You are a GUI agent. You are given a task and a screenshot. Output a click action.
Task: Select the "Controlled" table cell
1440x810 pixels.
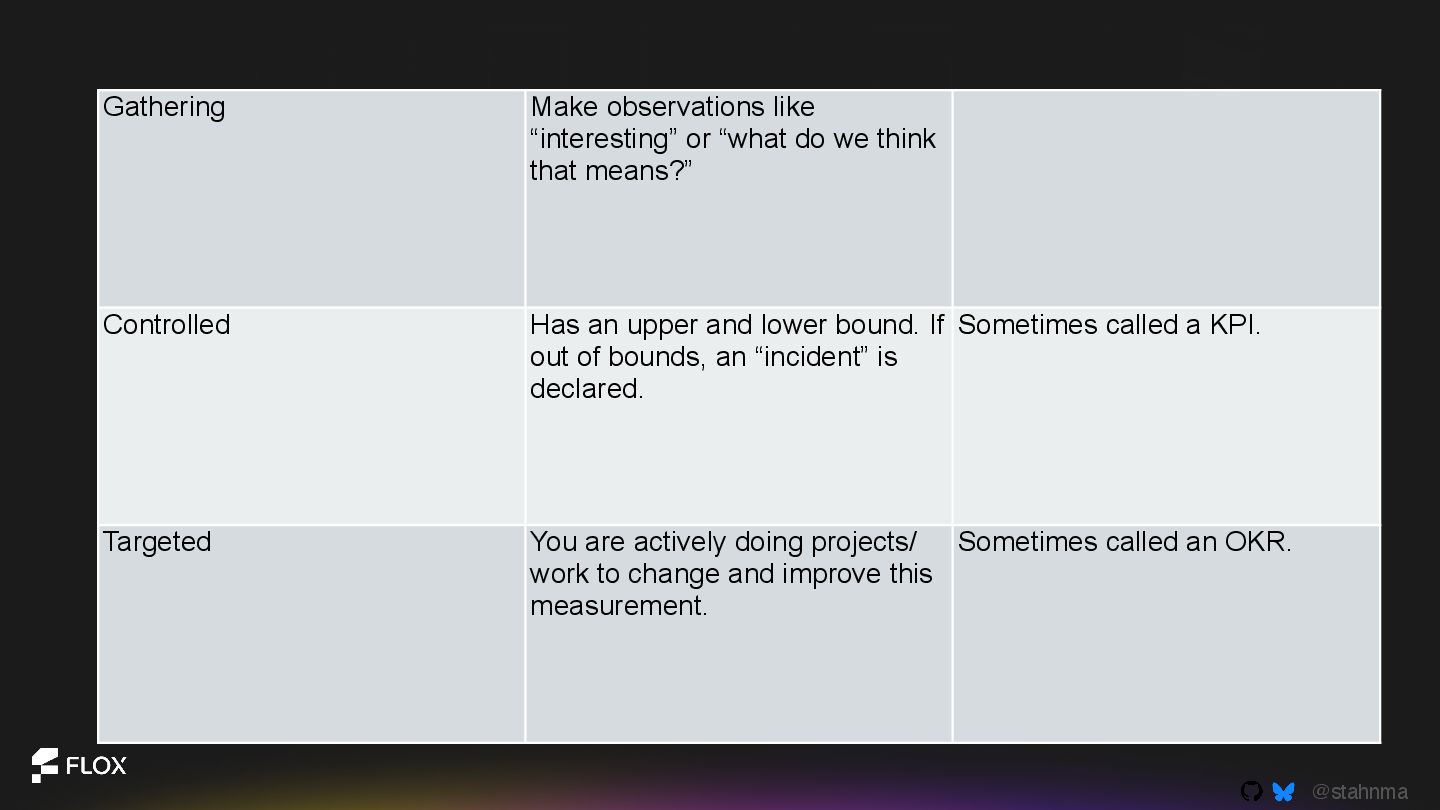[311, 416]
